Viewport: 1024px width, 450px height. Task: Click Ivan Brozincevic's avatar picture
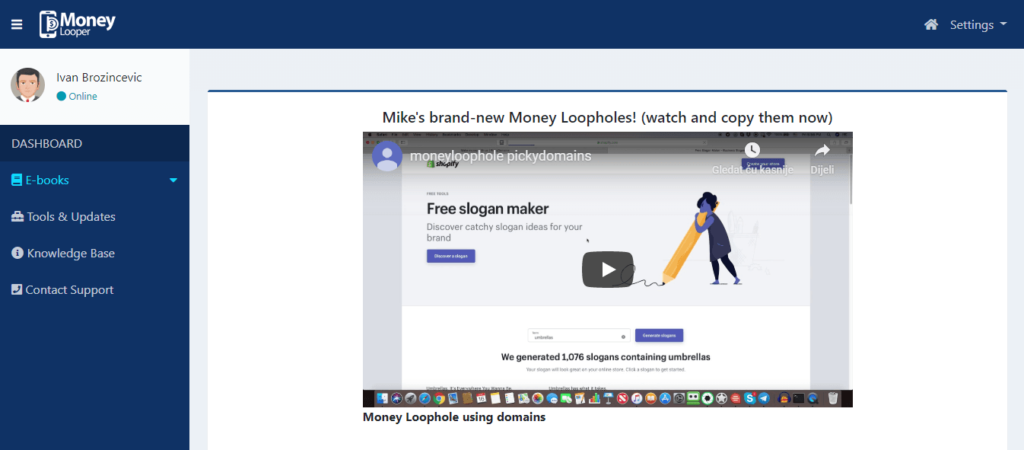27,85
